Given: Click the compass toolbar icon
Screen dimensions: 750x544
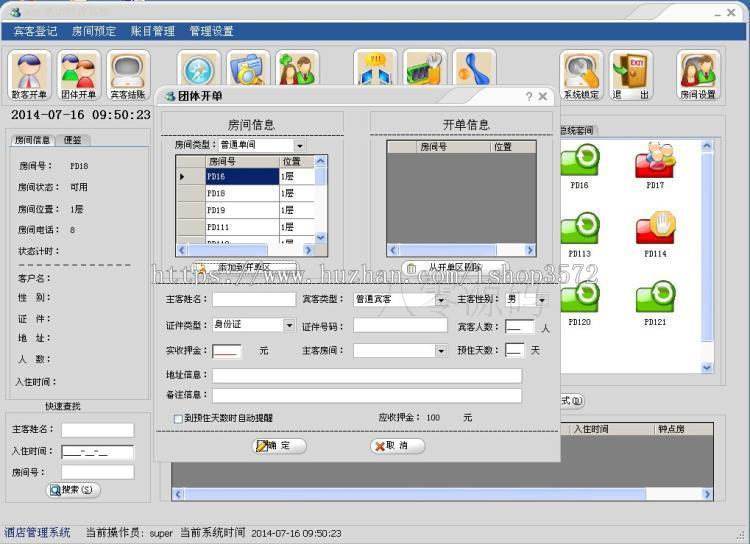Looking at the screenshot, I should click(x=199, y=68).
